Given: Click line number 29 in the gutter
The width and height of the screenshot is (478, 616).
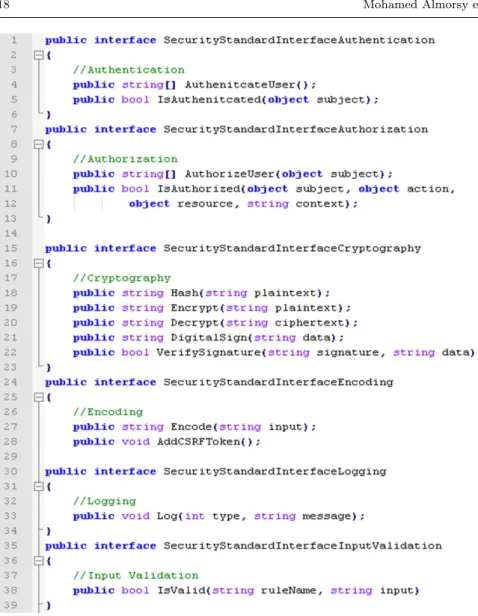Looking at the screenshot, I should click(x=11, y=456).
